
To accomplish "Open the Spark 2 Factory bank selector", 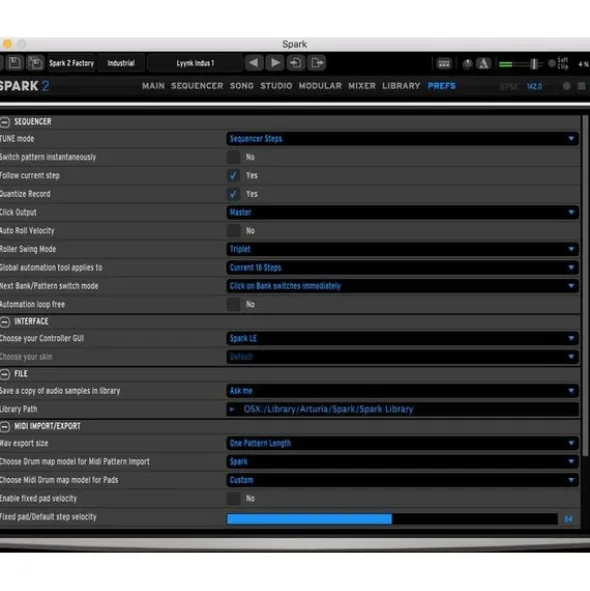I will (71, 63).
